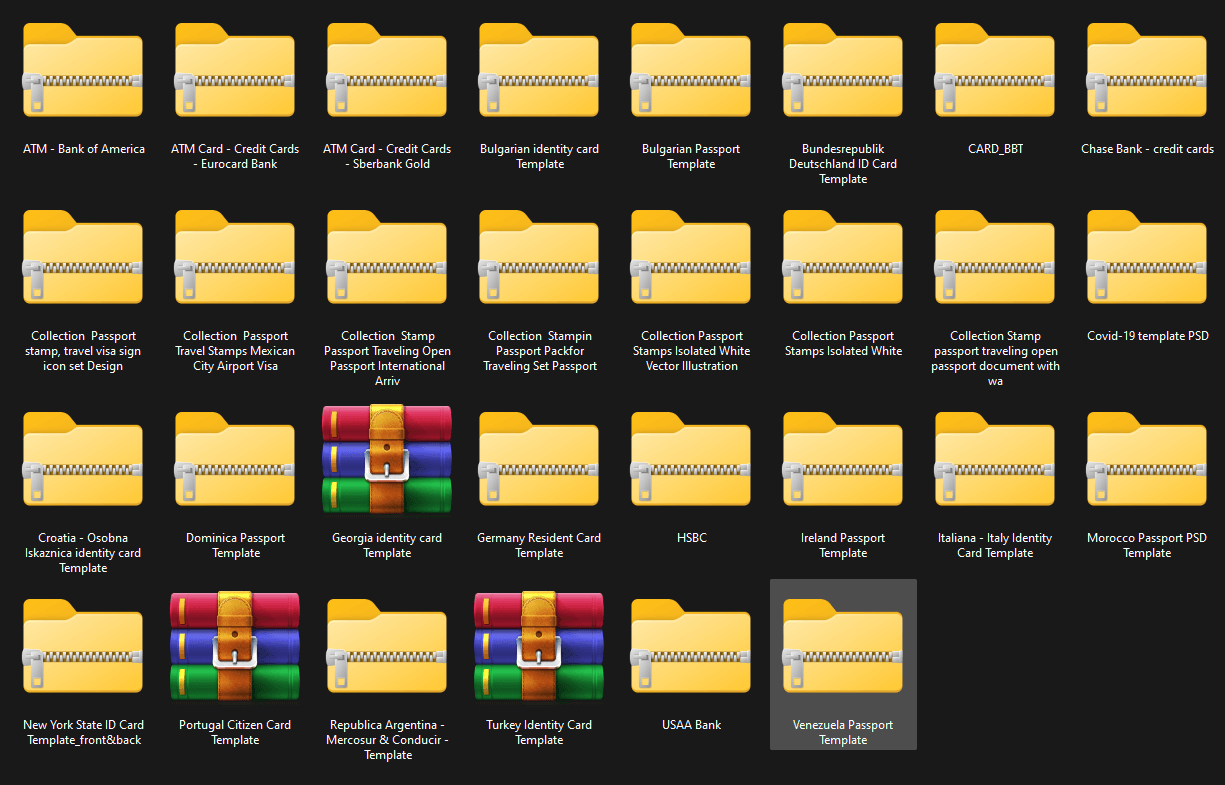Select Covid-19 template PSD zip icon
Screen dimensions: 1225x785
[x=1147, y=257]
